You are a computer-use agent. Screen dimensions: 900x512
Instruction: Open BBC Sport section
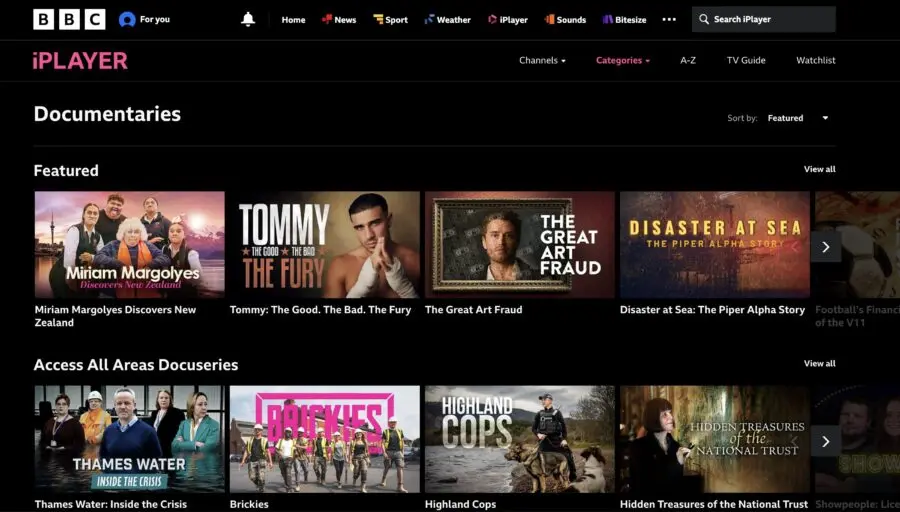(390, 19)
